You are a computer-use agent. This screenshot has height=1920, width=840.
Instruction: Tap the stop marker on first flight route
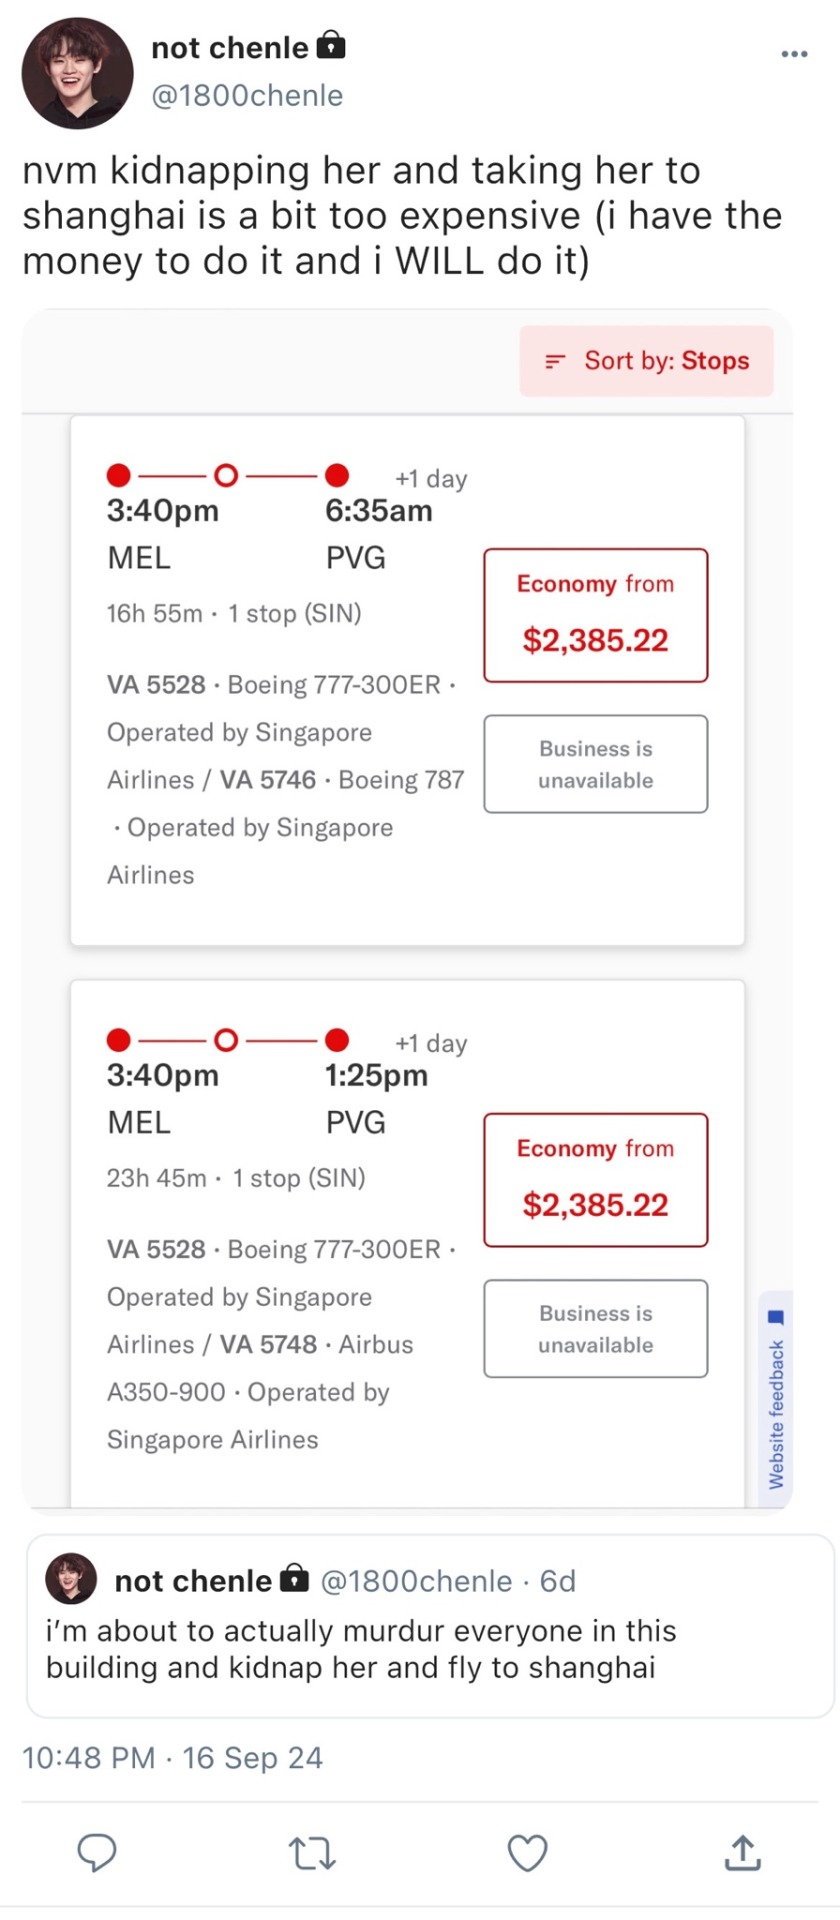(x=227, y=474)
